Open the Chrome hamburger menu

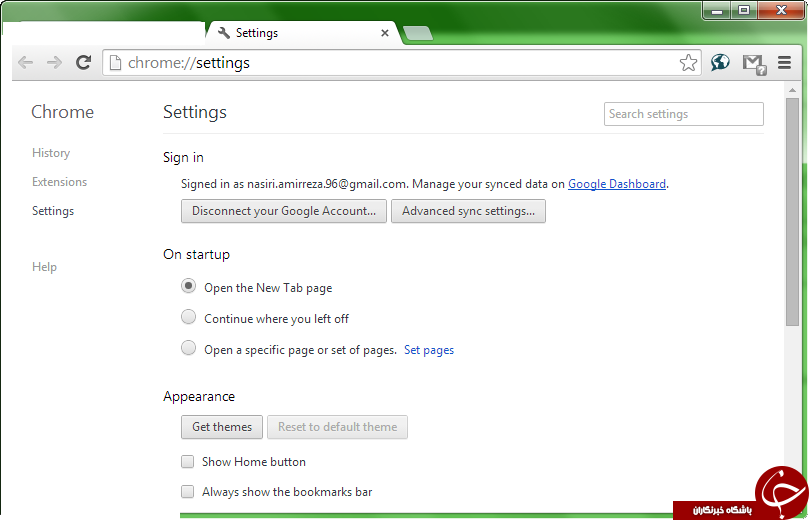click(x=785, y=63)
